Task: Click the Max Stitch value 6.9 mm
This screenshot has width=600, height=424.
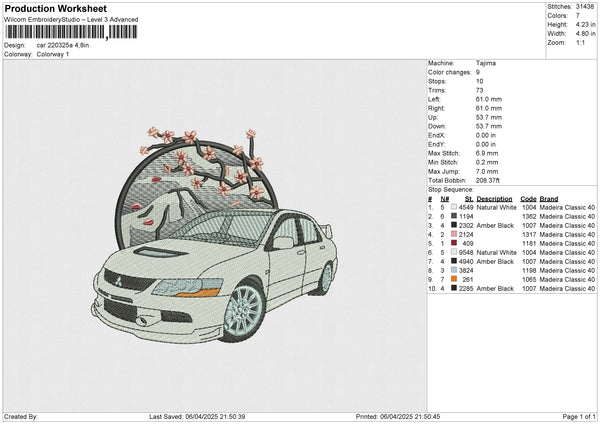Action: tap(487, 153)
